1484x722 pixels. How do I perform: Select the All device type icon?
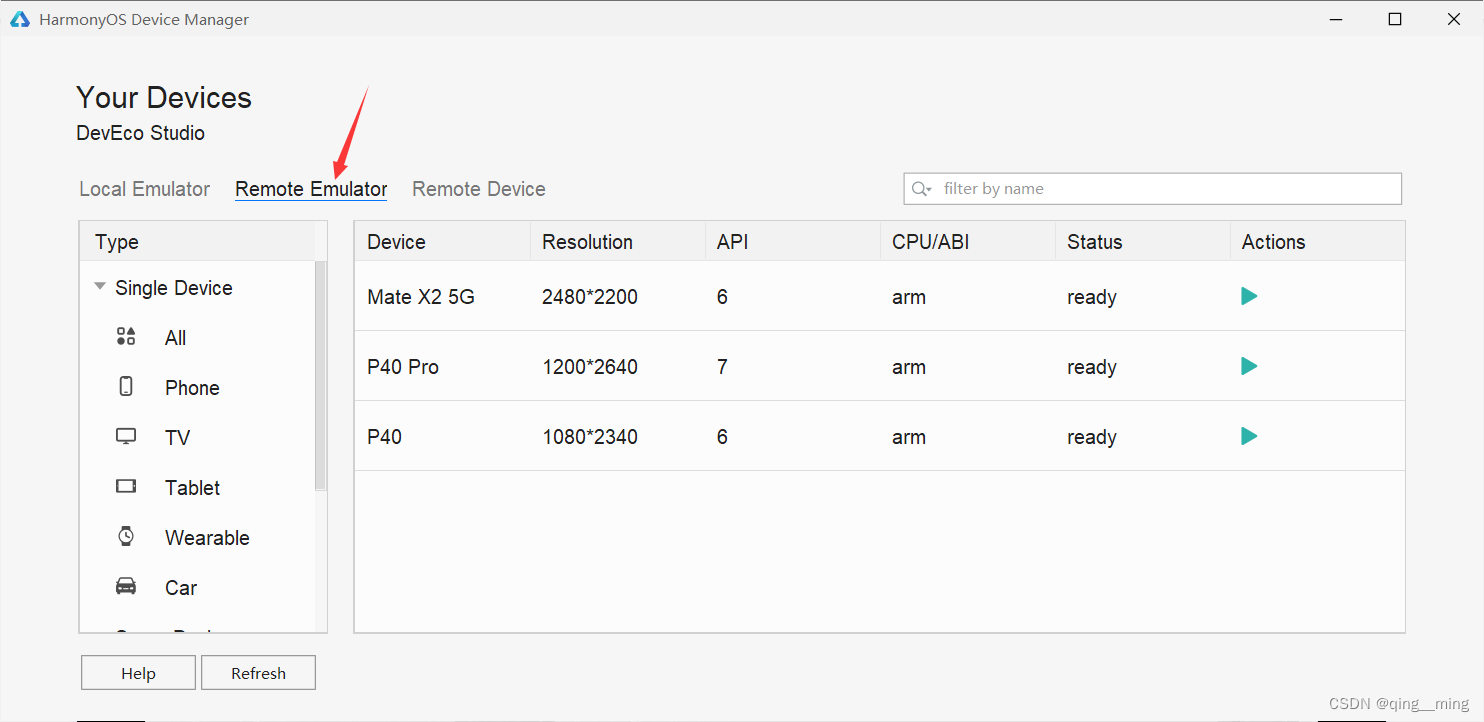pyautogui.click(x=126, y=336)
